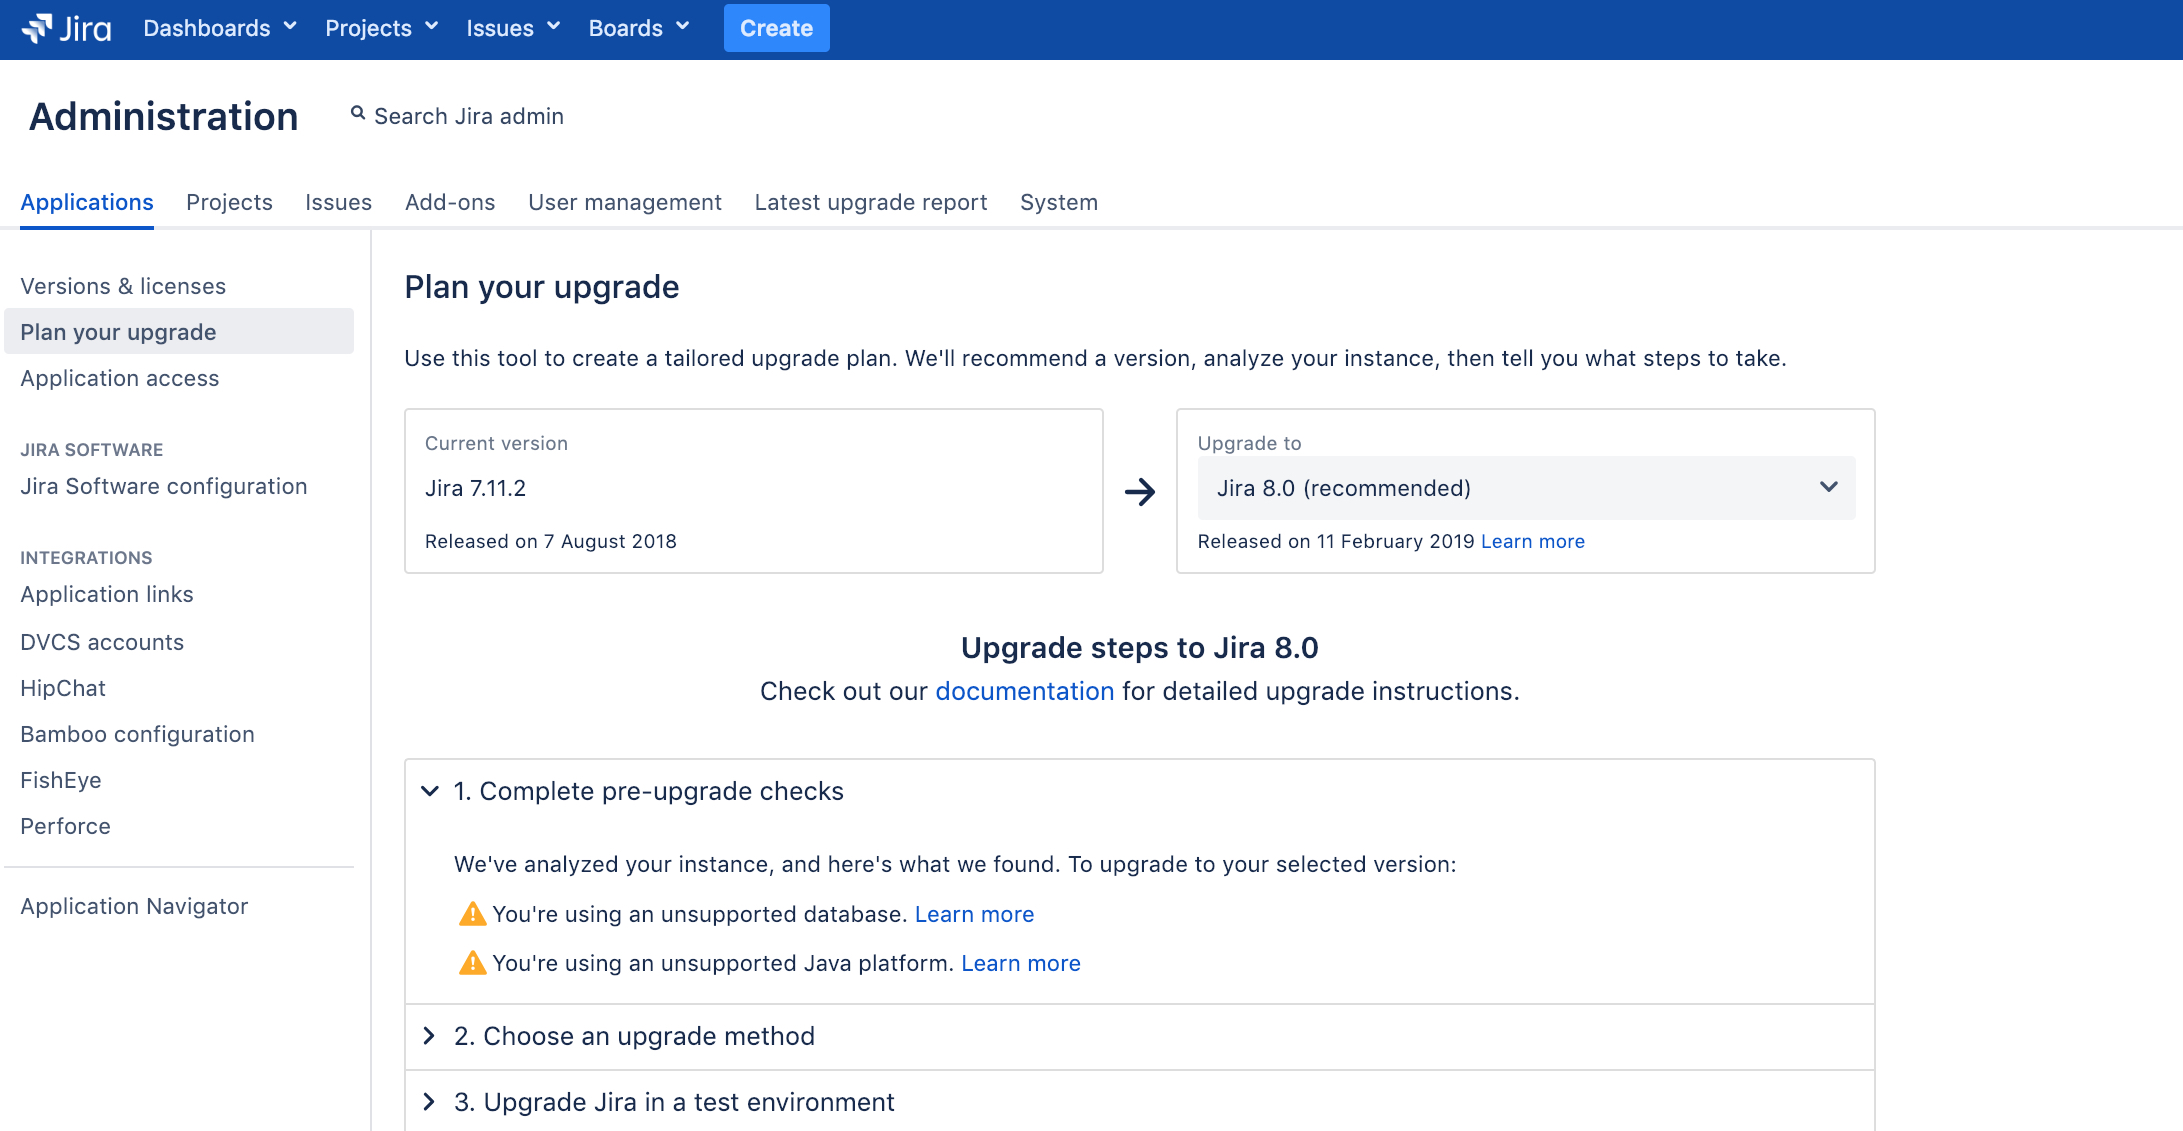
Task: Open Bamboo configuration
Action: [x=138, y=734]
